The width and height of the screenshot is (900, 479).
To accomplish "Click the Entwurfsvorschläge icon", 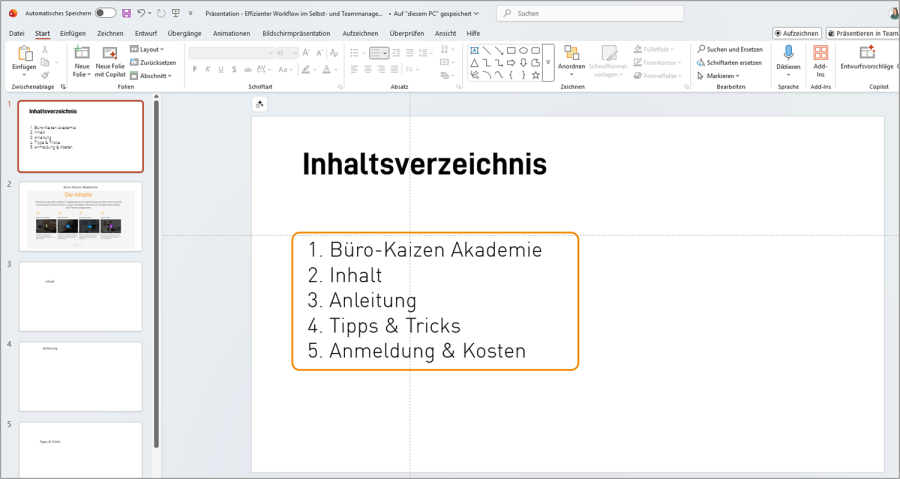I will (x=867, y=53).
